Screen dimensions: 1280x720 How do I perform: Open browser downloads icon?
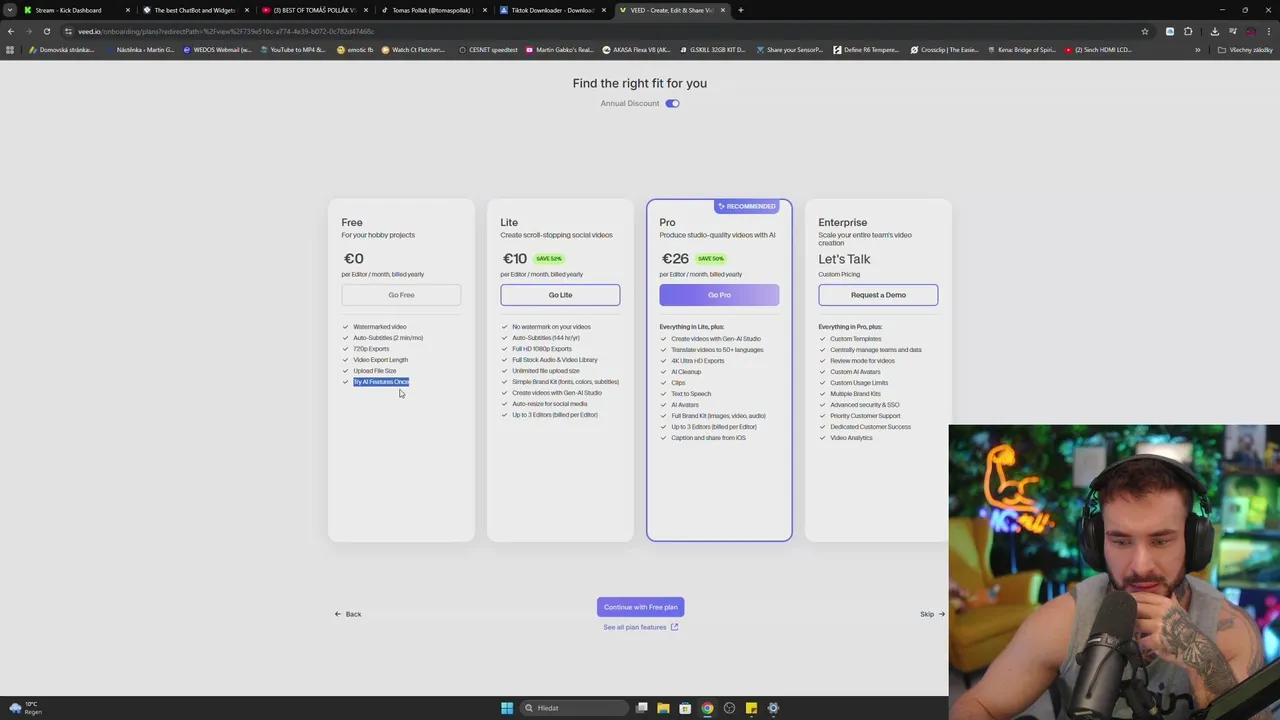point(1214,31)
